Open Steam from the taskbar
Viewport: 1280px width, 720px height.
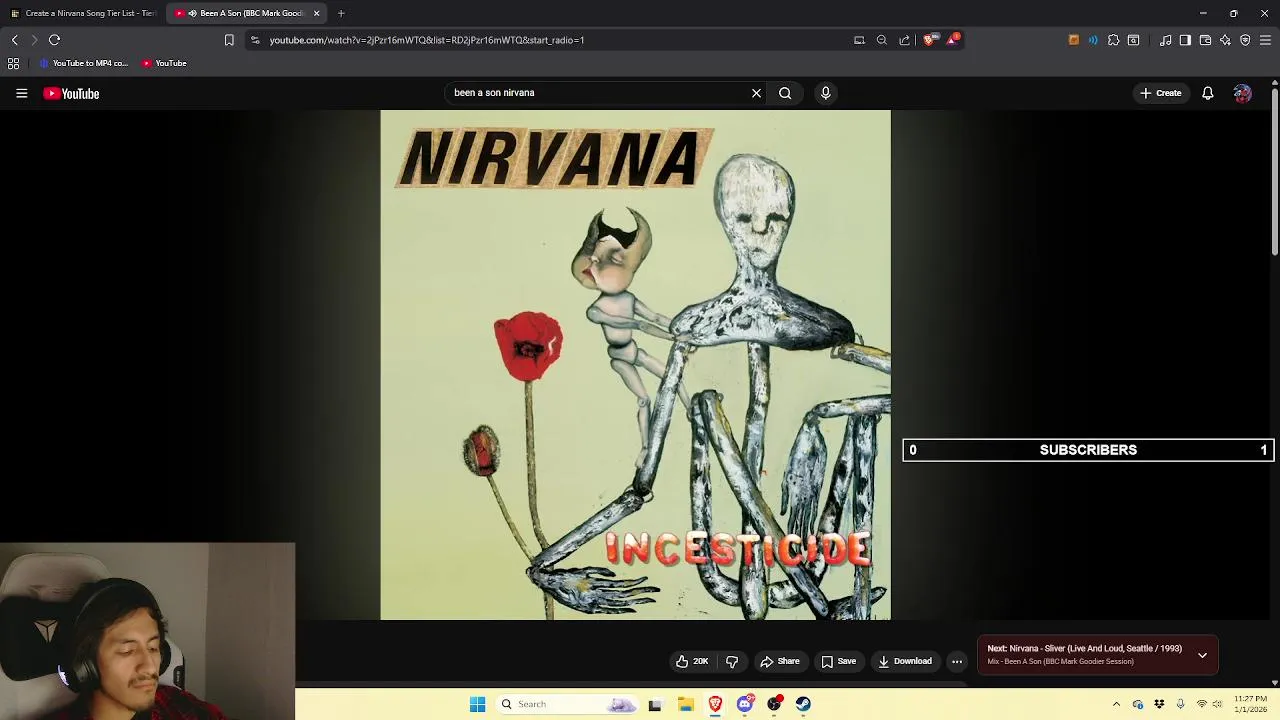(803, 704)
